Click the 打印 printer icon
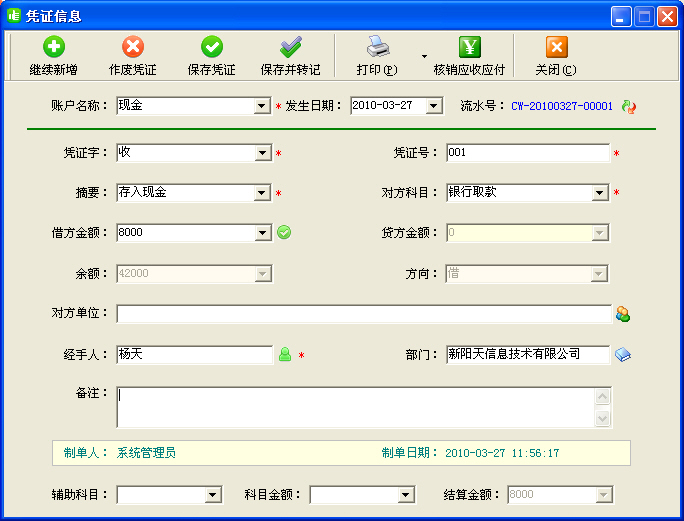Image resolution: width=684 pixels, height=521 pixels. [x=377, y=47]
